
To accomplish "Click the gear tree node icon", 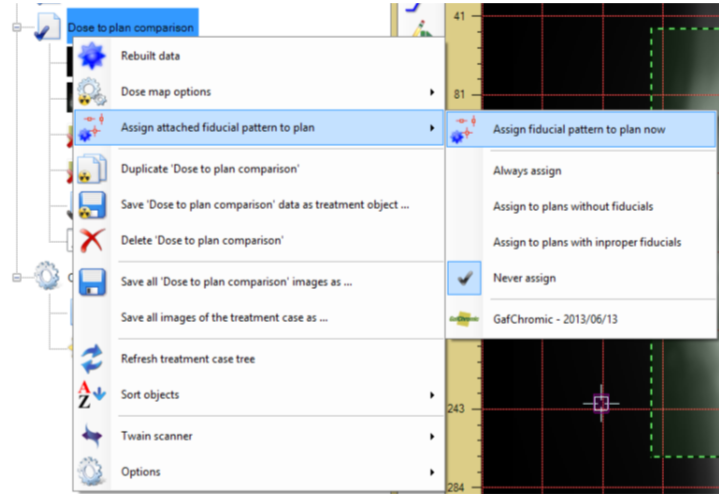I will [x=48, y=276].
